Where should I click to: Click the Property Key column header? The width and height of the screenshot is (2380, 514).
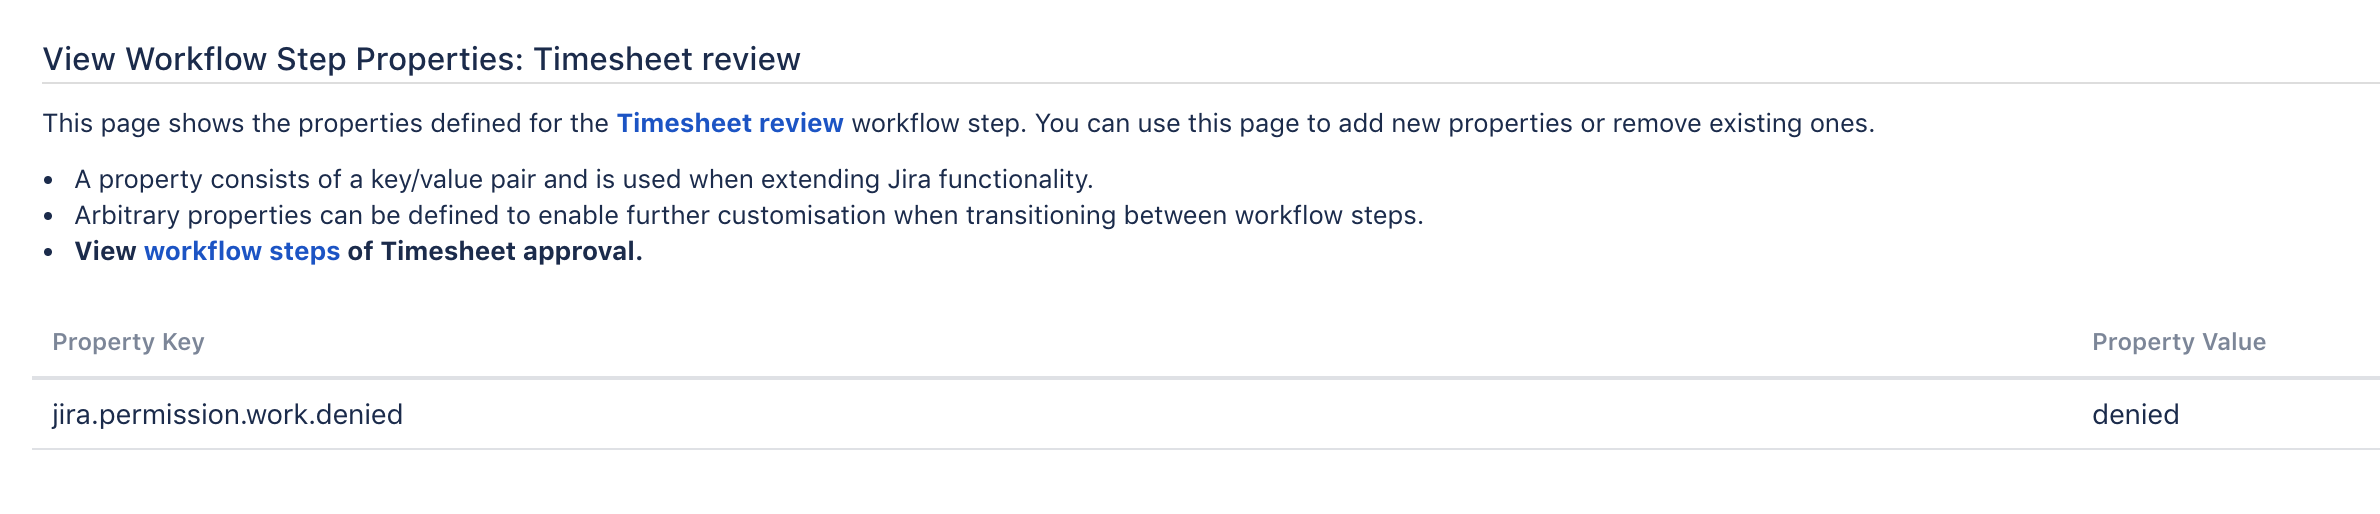pos(128,342)
